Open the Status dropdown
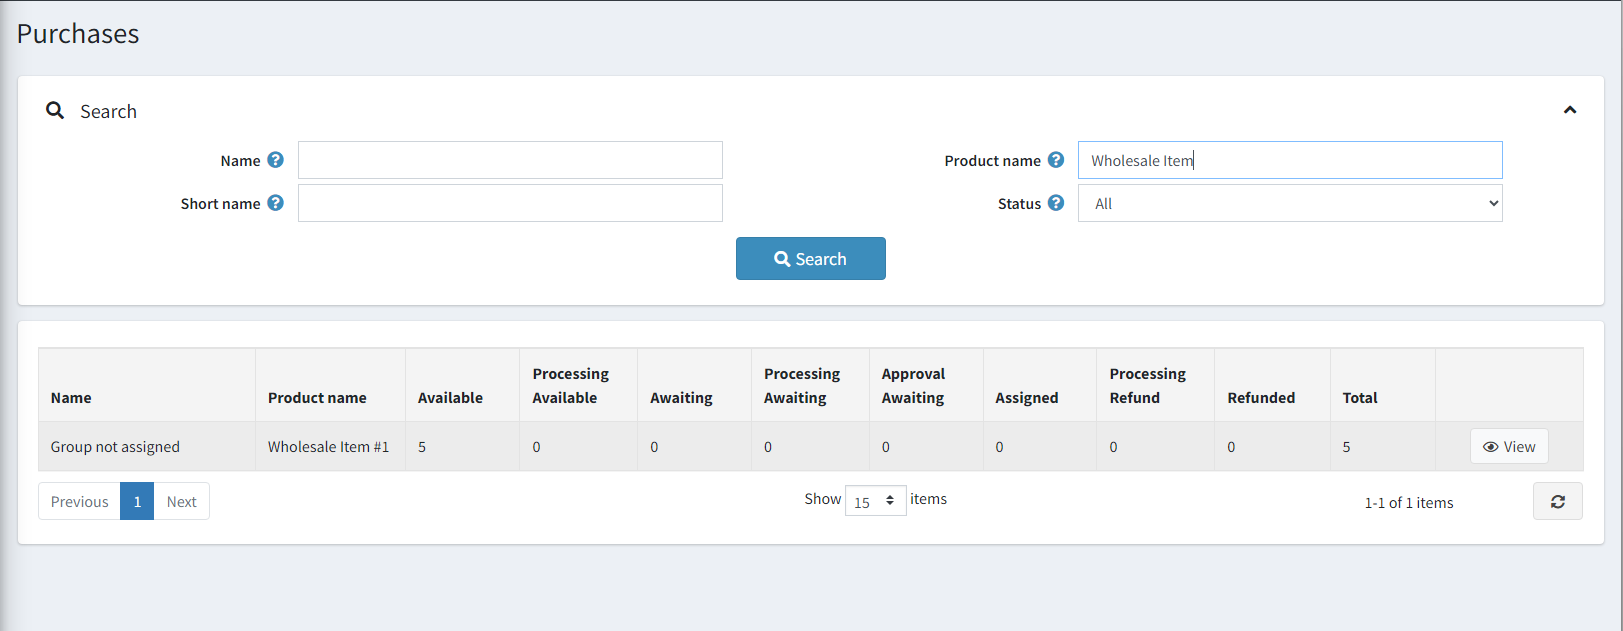The height and width of the screenshot is (631, 1623). [1289, 204]
